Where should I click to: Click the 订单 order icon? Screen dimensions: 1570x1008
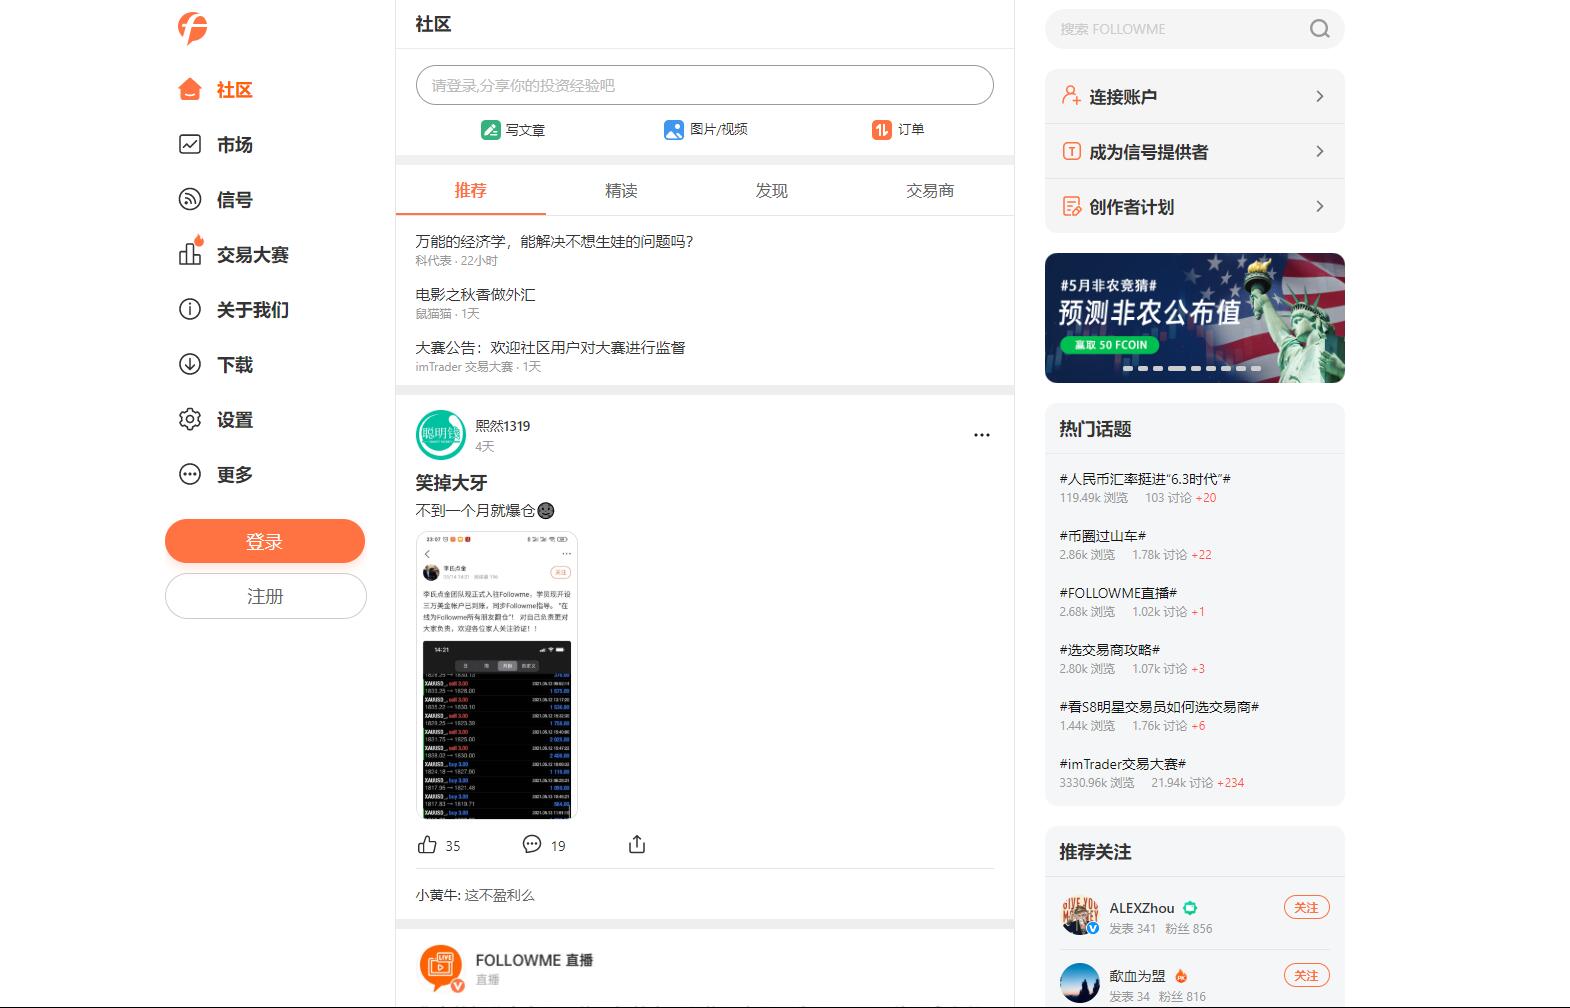(881, 129)
